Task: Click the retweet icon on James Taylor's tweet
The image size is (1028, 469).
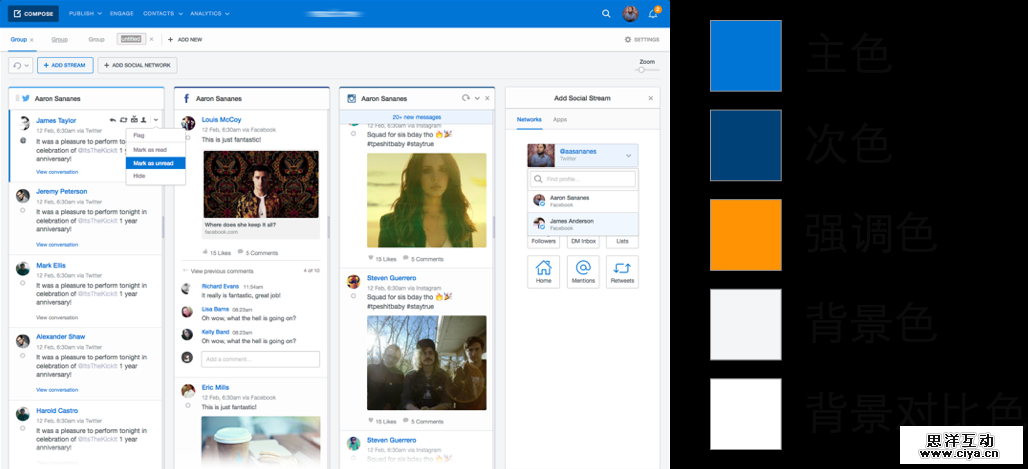Action: point(123,120)
